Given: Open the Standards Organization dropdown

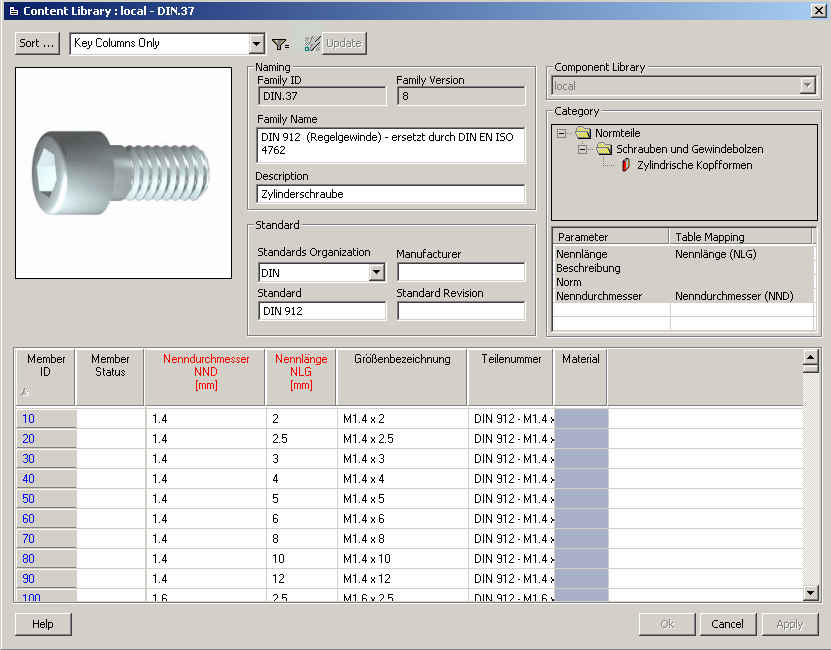Looking at the screenshot, I should 377,272.
